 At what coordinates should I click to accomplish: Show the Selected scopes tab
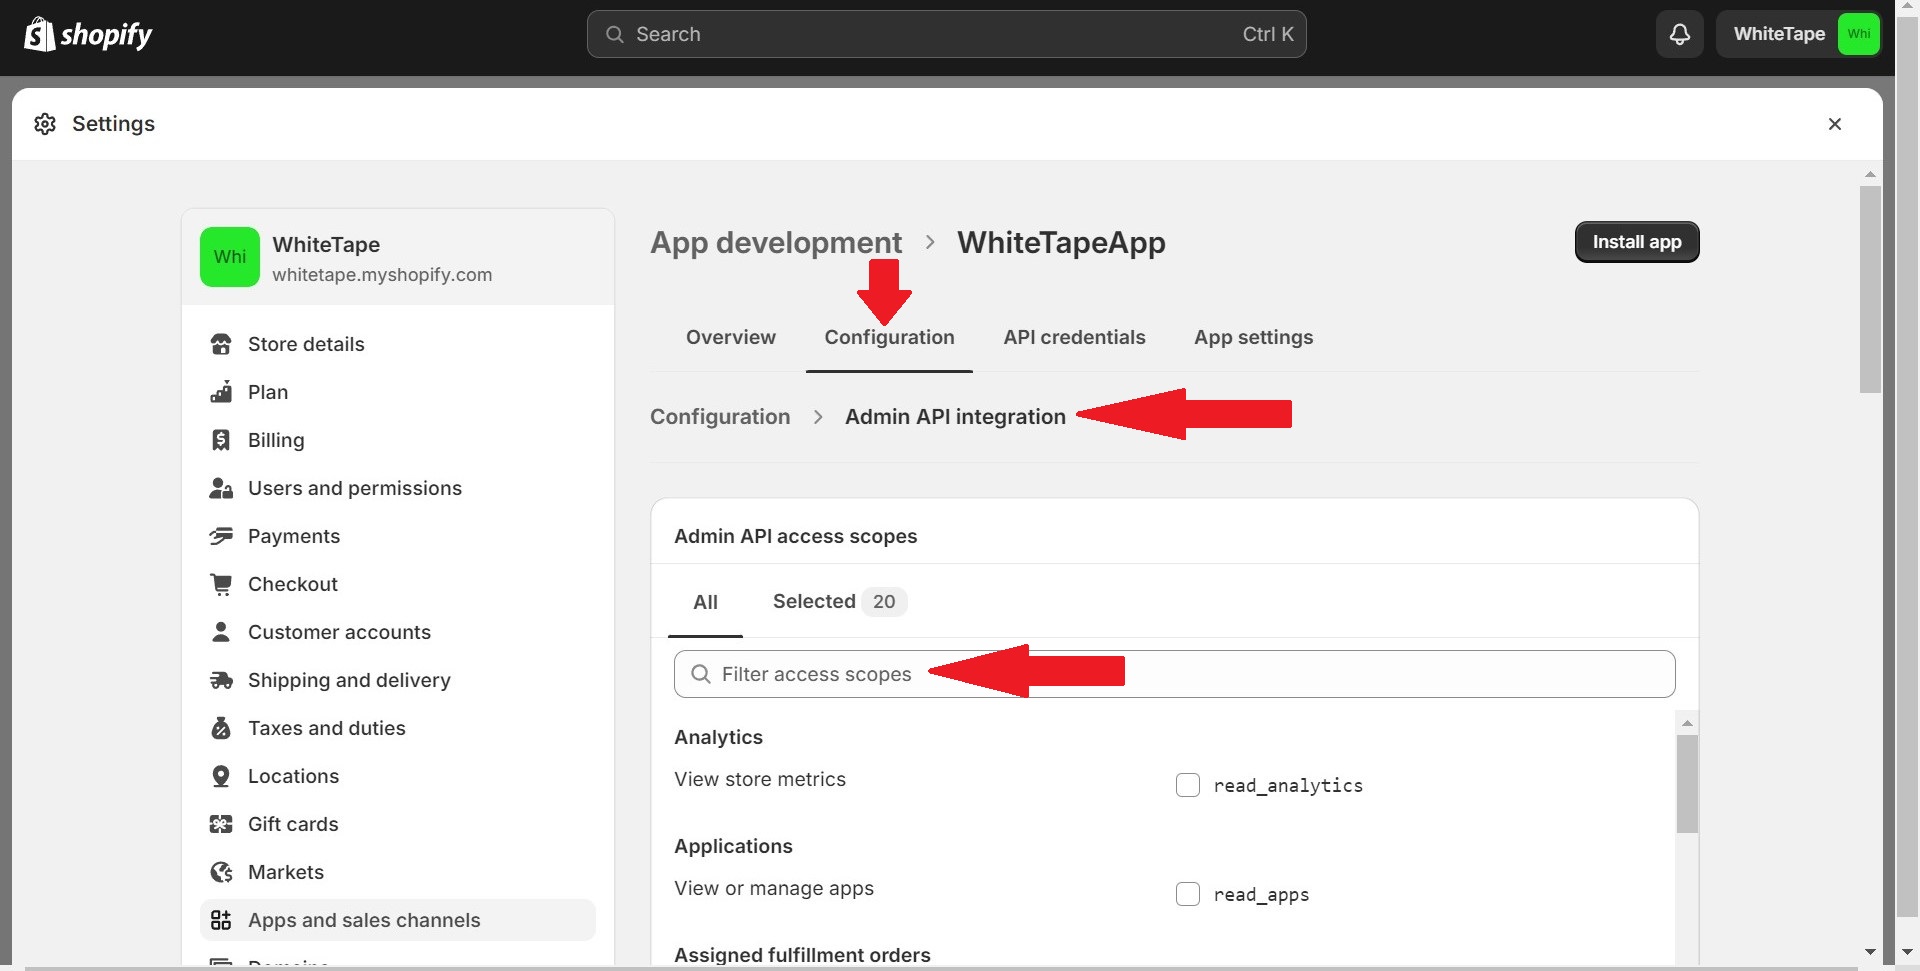(x=839, y=602)
